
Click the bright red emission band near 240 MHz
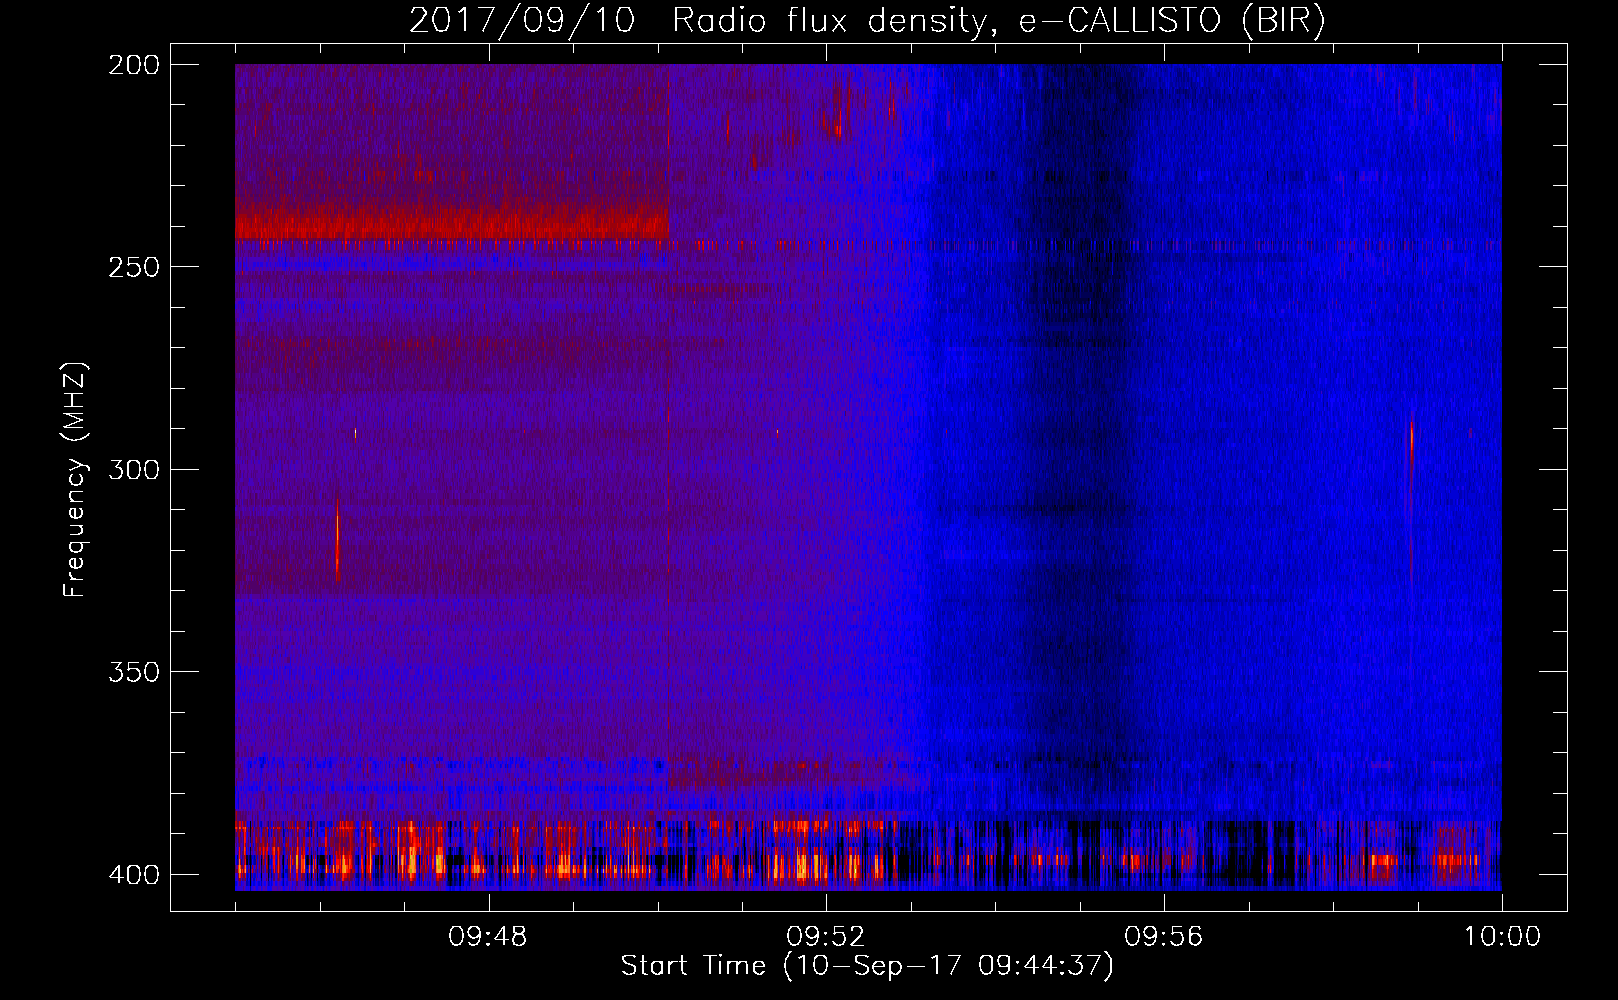pyautogui.click(x=452, y=223)
